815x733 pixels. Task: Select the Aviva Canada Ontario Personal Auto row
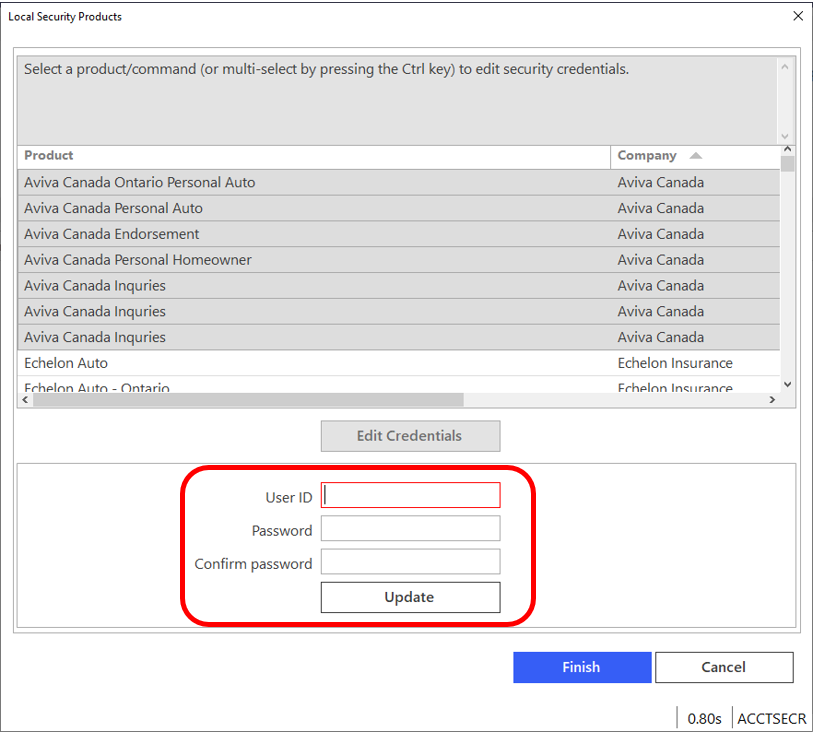tap(399, 182)
